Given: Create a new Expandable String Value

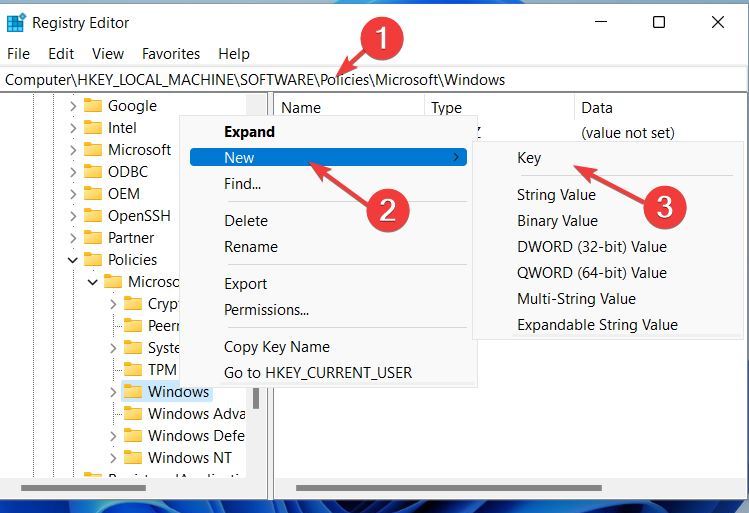Looking at the screenshot, I should point(608,325).
